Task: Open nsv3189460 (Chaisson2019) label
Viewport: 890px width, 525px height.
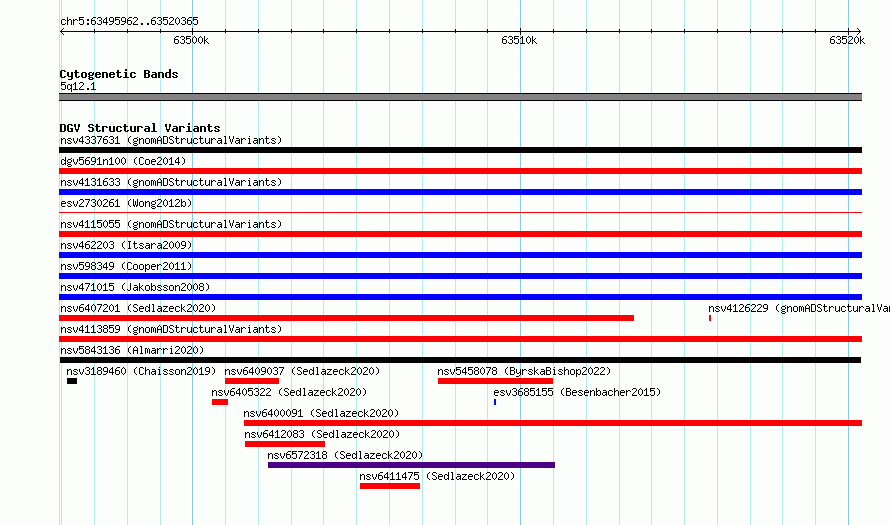Action: pos(141,371)
